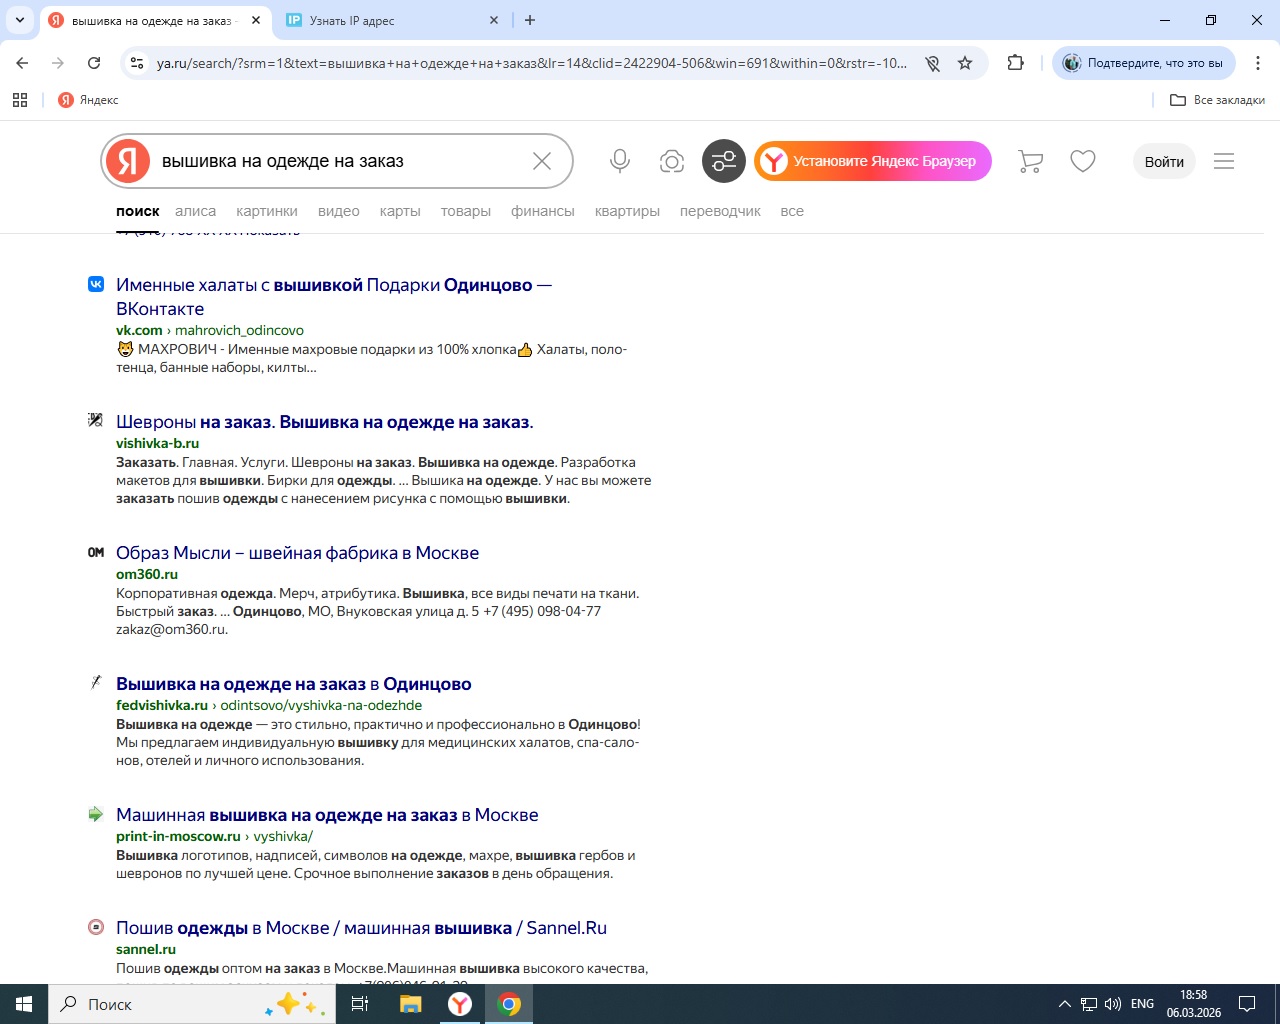
Task: Open 'Шевроны на заказ' result link
Action: 325,422
